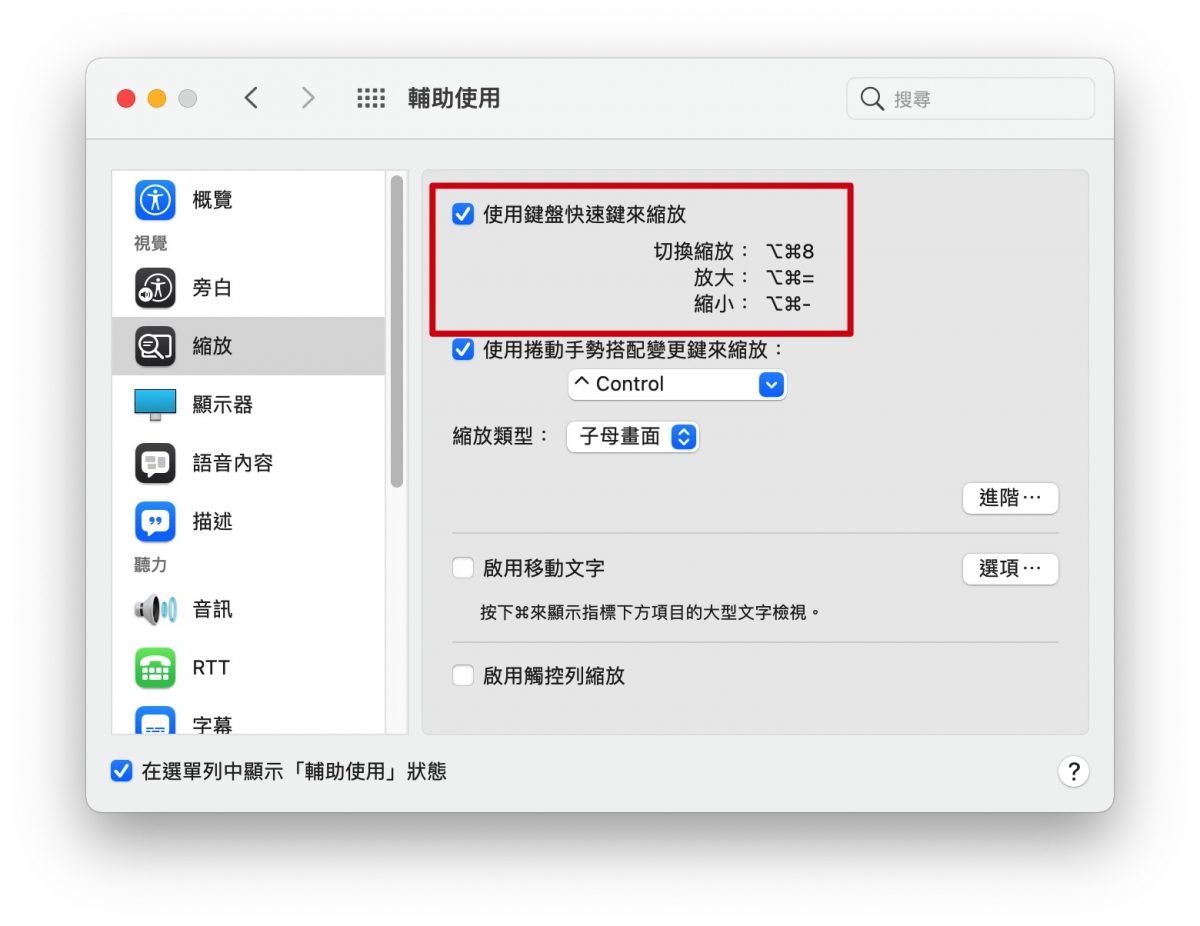Click the 放大 shortcut text
This screenshot has height=926, width=1200.
755,277
